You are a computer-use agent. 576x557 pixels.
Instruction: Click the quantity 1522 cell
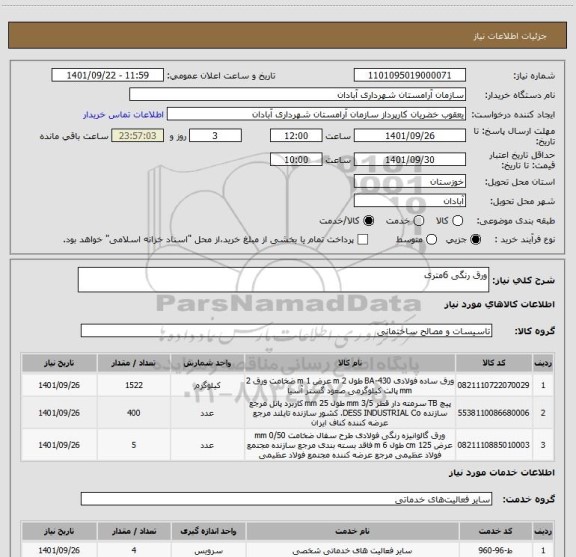(134, 385)
